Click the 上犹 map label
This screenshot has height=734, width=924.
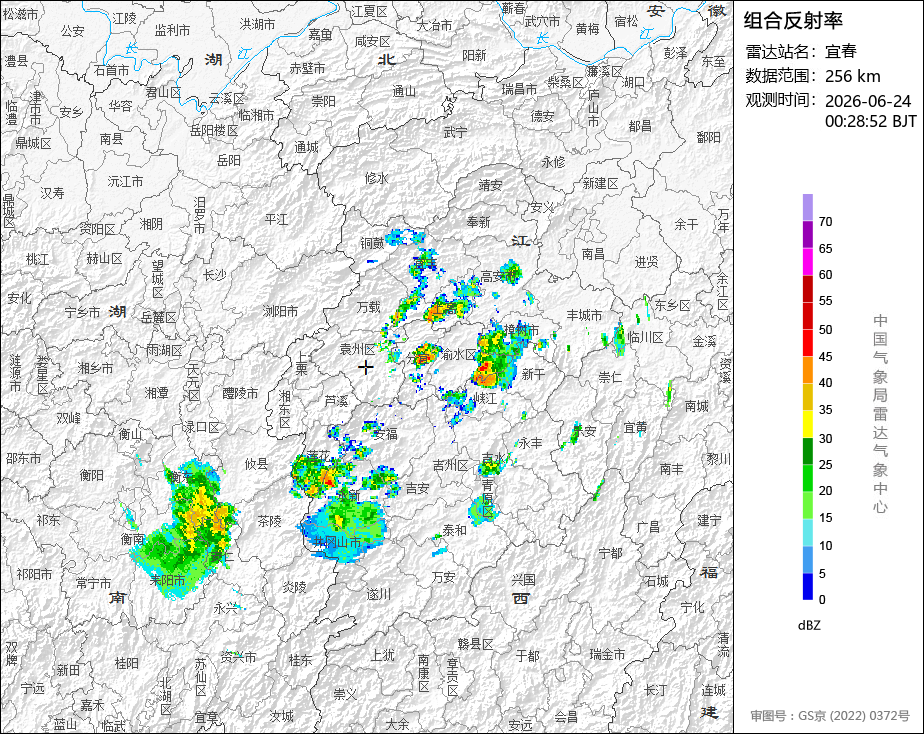click(x=382, y=654)
